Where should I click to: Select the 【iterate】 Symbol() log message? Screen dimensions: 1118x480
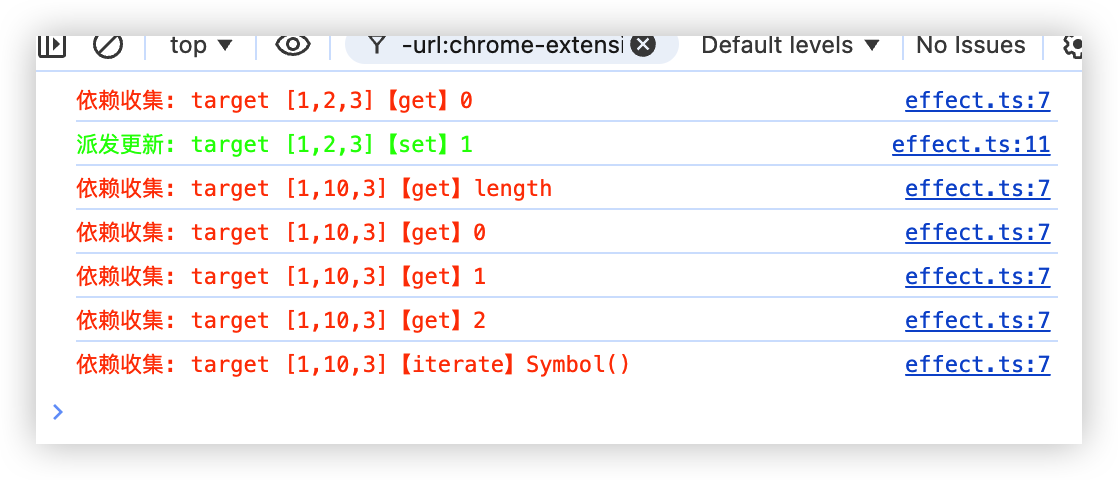tap(353, 365)
